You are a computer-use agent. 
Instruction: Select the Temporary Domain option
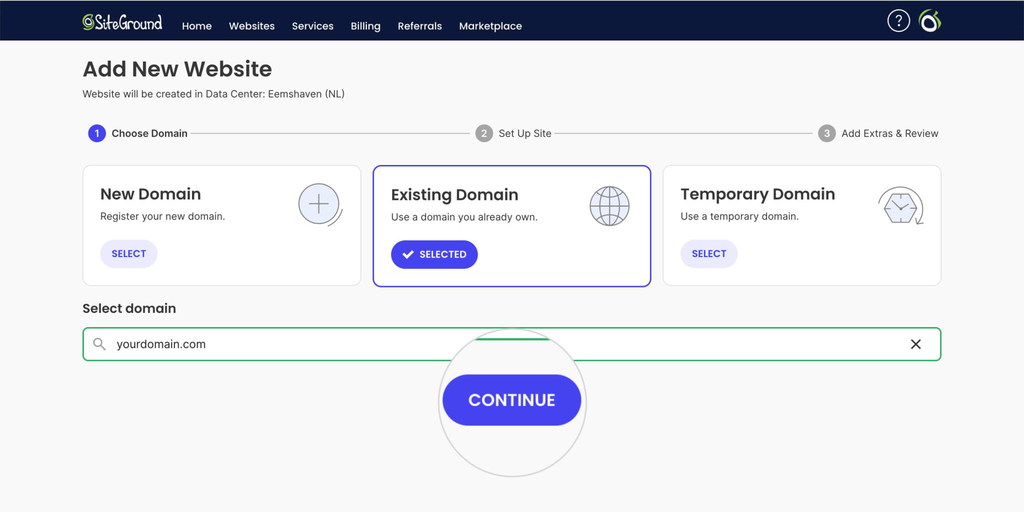coord(709,254)
